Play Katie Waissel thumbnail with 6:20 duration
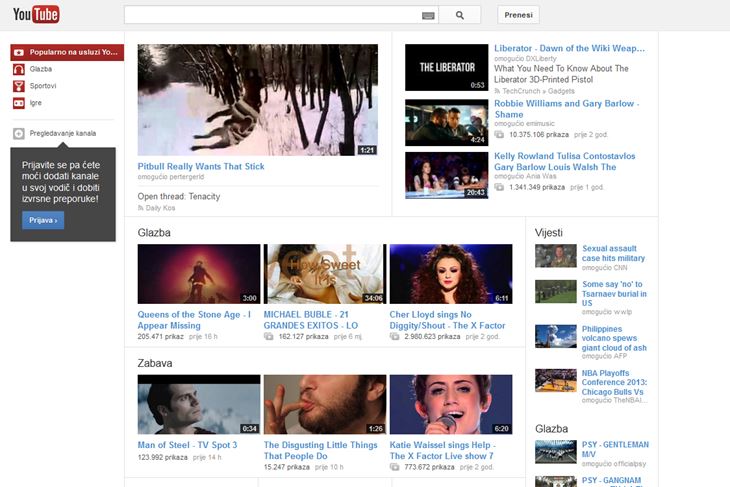Image resolution: width=730 pixels, height=487 pixels. 451,404
